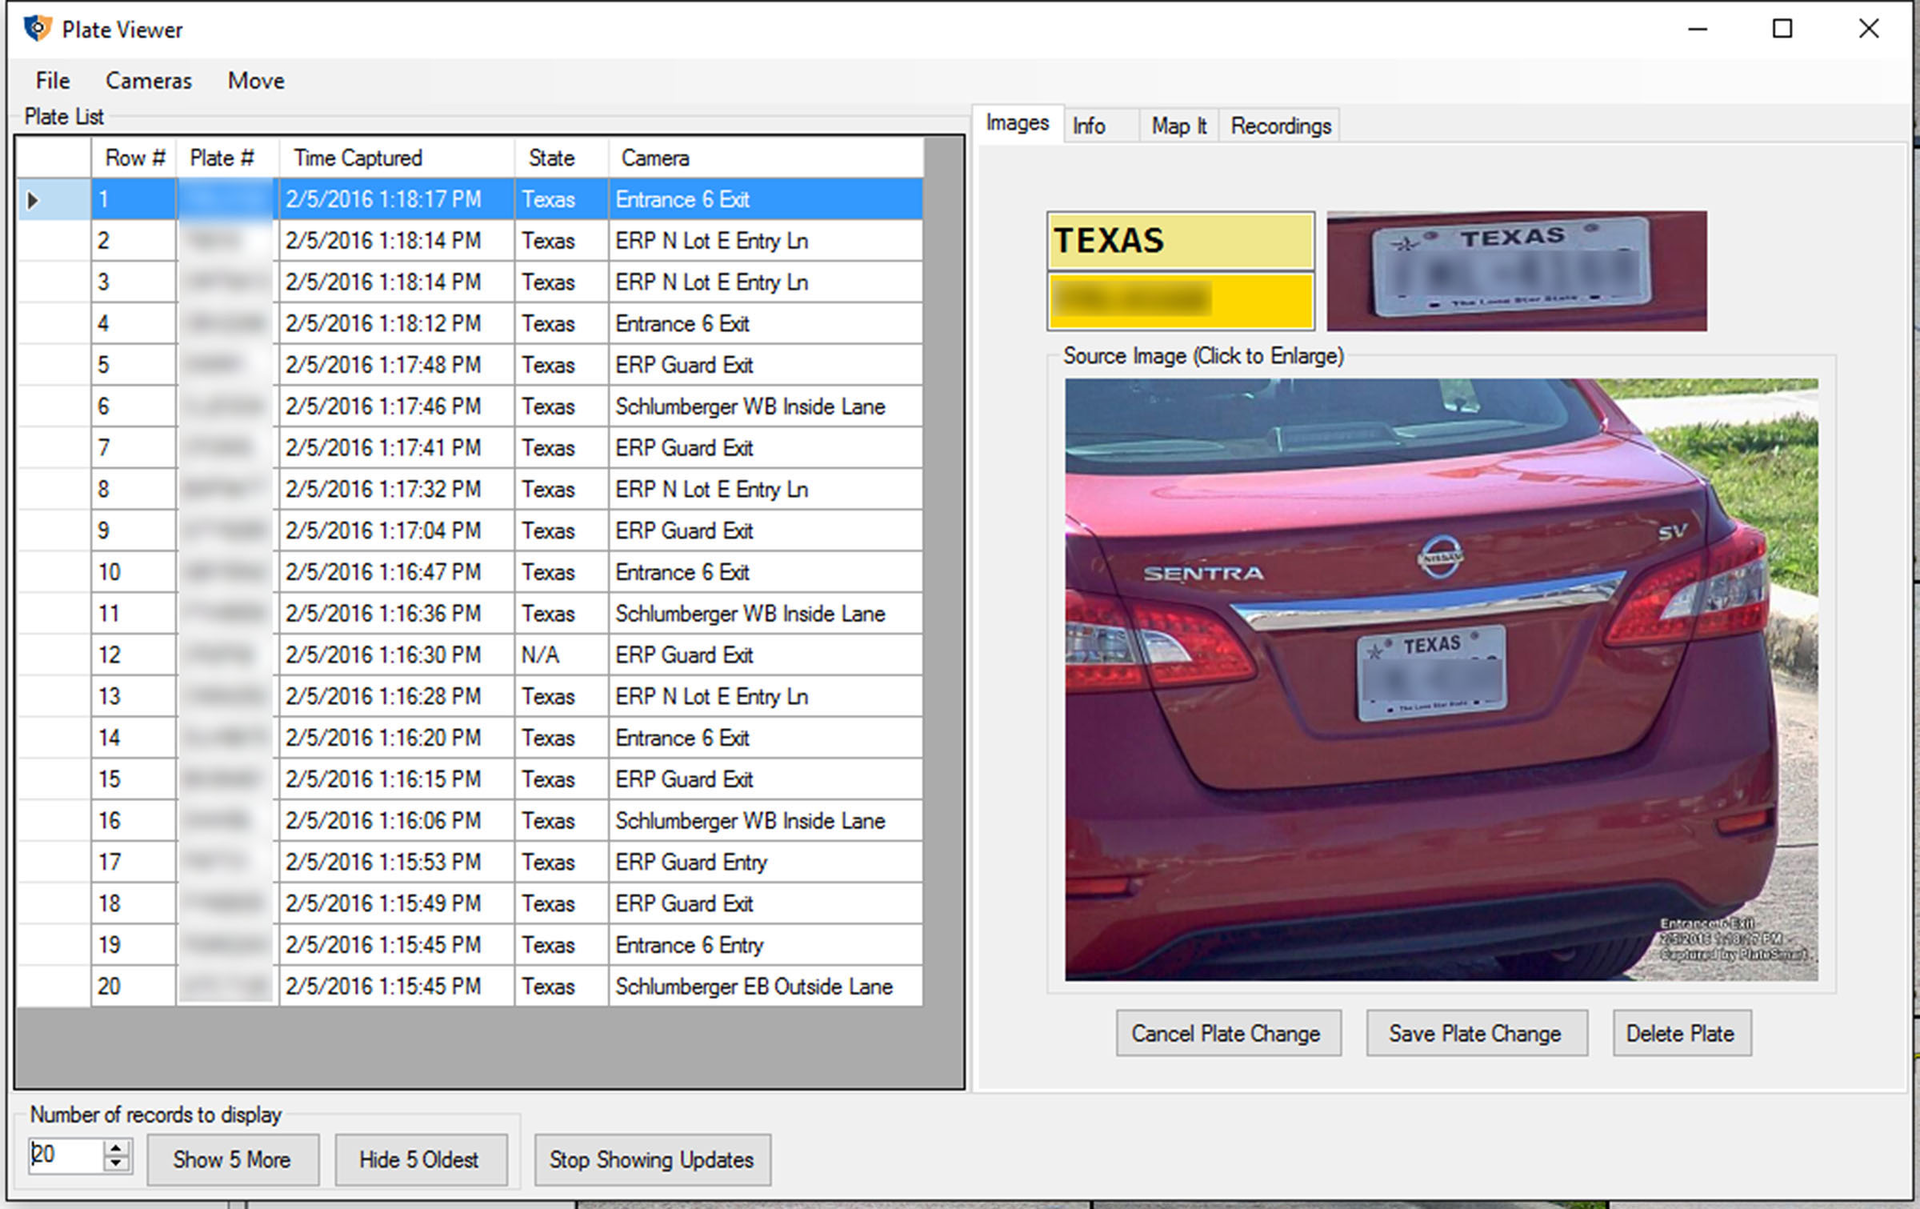Open the File menu

pos(51,80)
